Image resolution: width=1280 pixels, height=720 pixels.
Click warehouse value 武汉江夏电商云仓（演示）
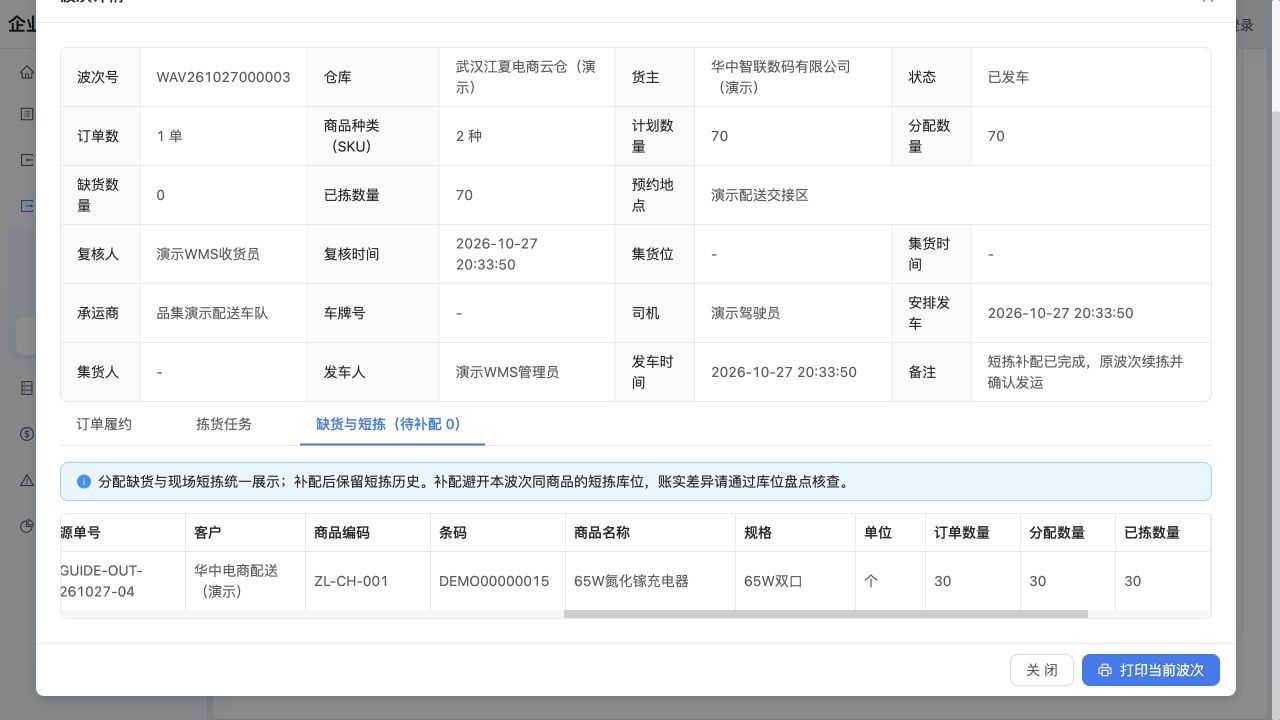coord(526,77)
